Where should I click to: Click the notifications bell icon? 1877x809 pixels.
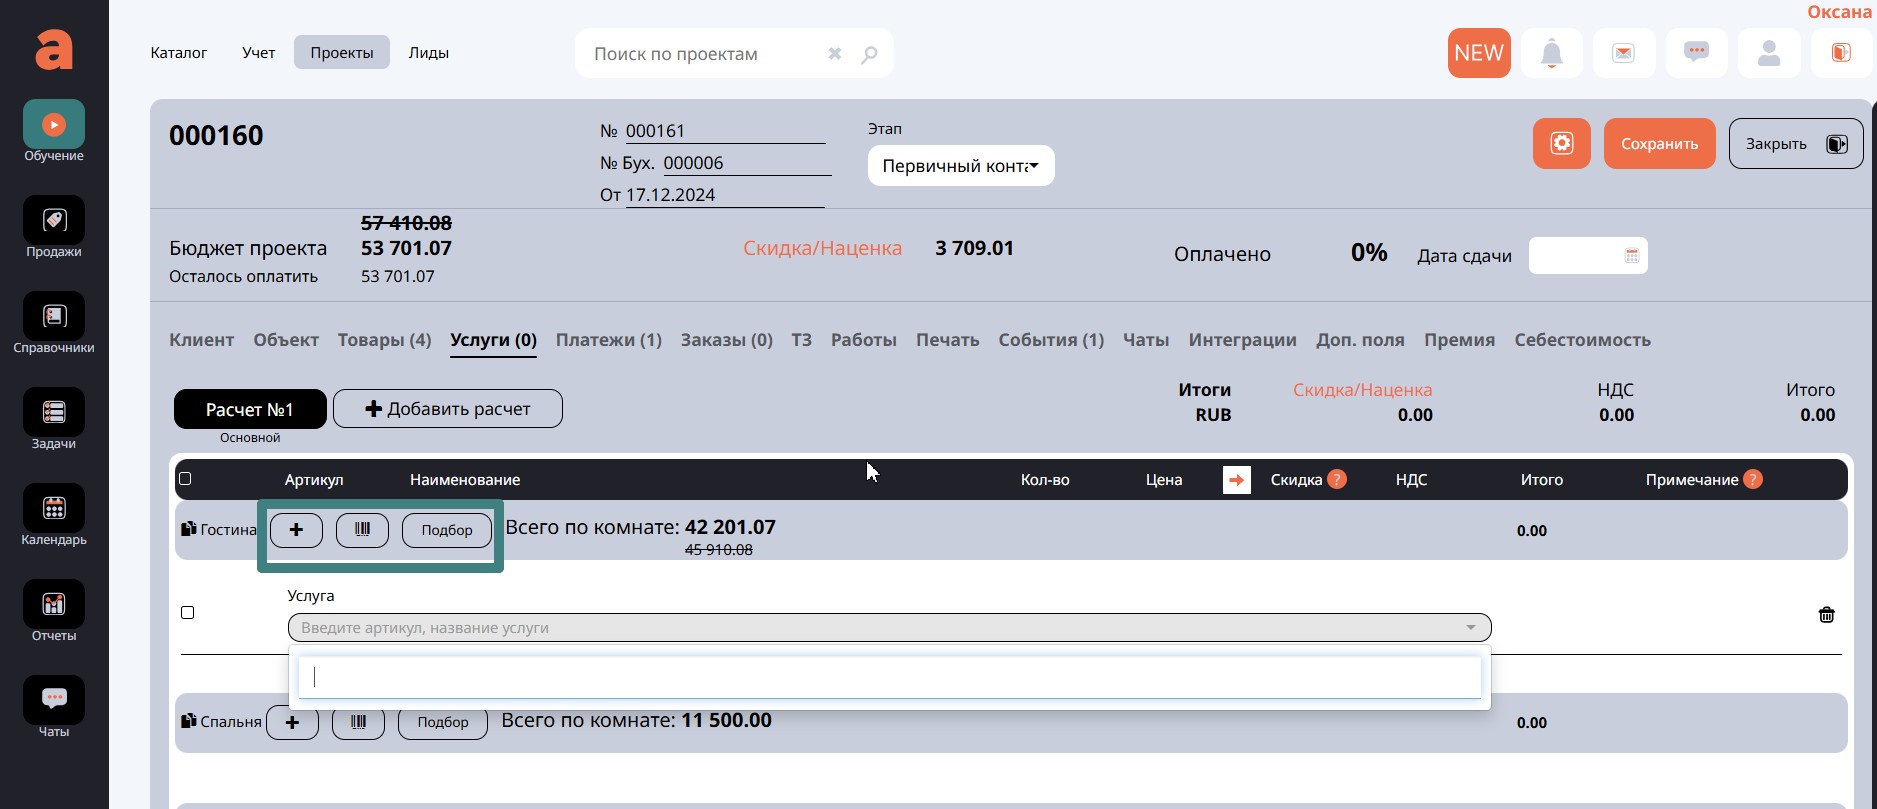coord(1551,53)
